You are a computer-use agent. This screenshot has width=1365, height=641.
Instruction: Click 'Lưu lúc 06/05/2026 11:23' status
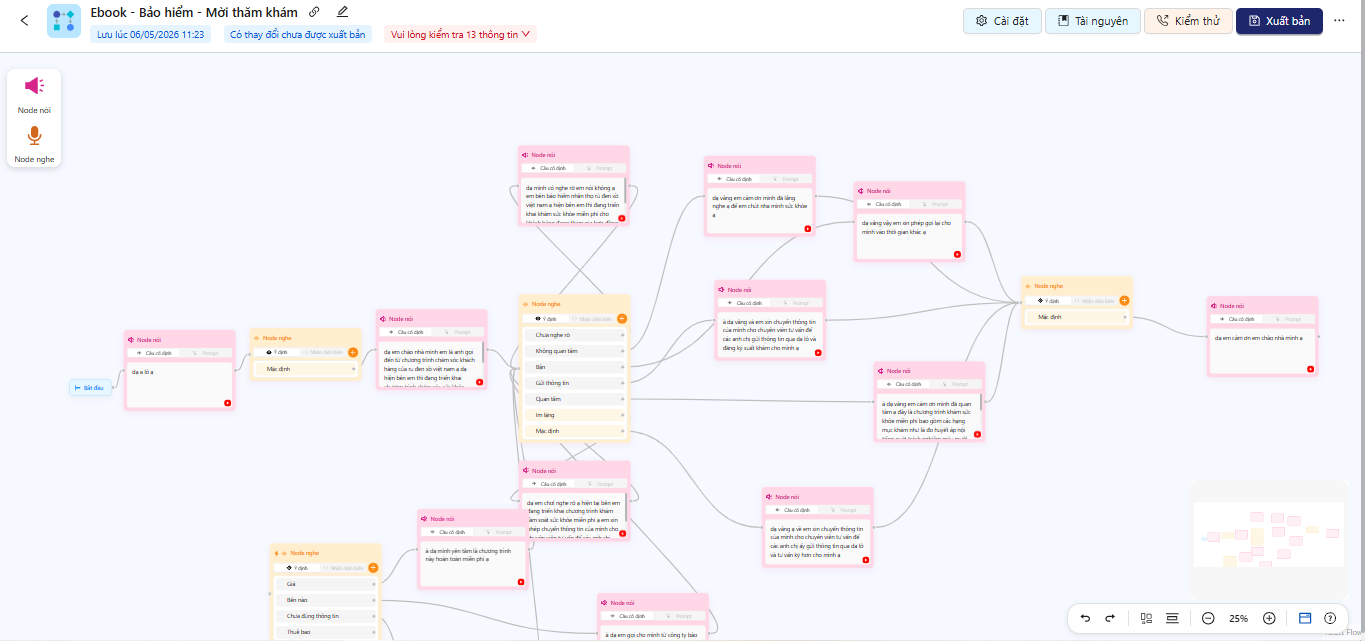pos(151,34)
